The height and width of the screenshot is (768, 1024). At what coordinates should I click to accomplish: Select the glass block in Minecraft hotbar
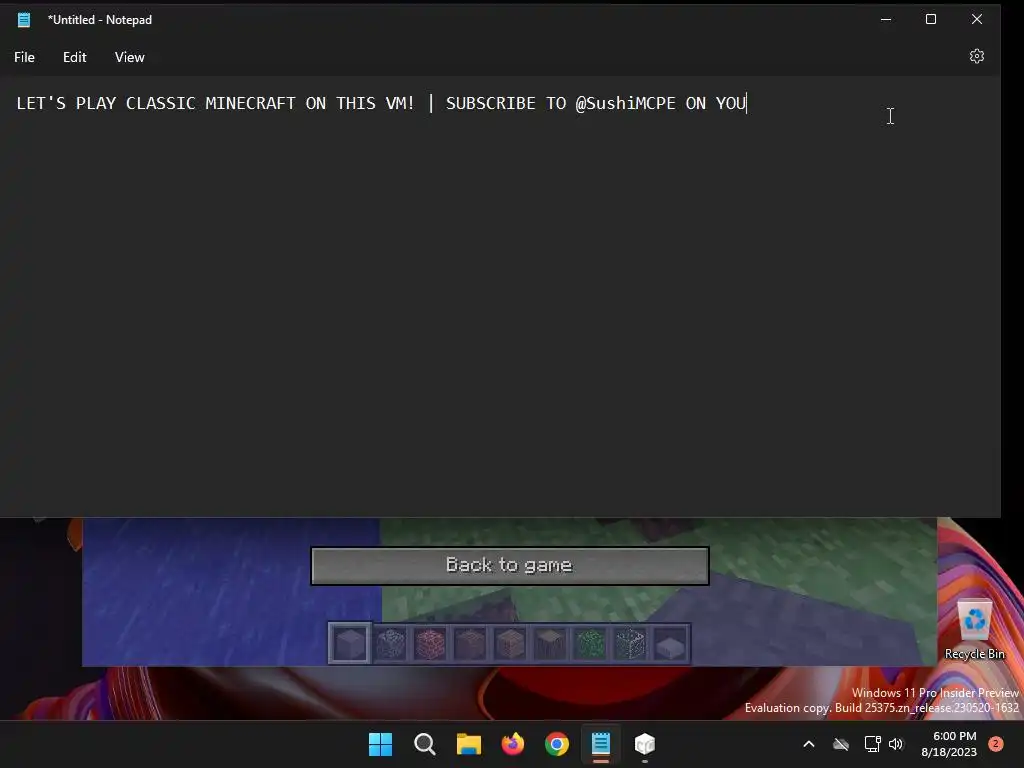tap(630, 644)
